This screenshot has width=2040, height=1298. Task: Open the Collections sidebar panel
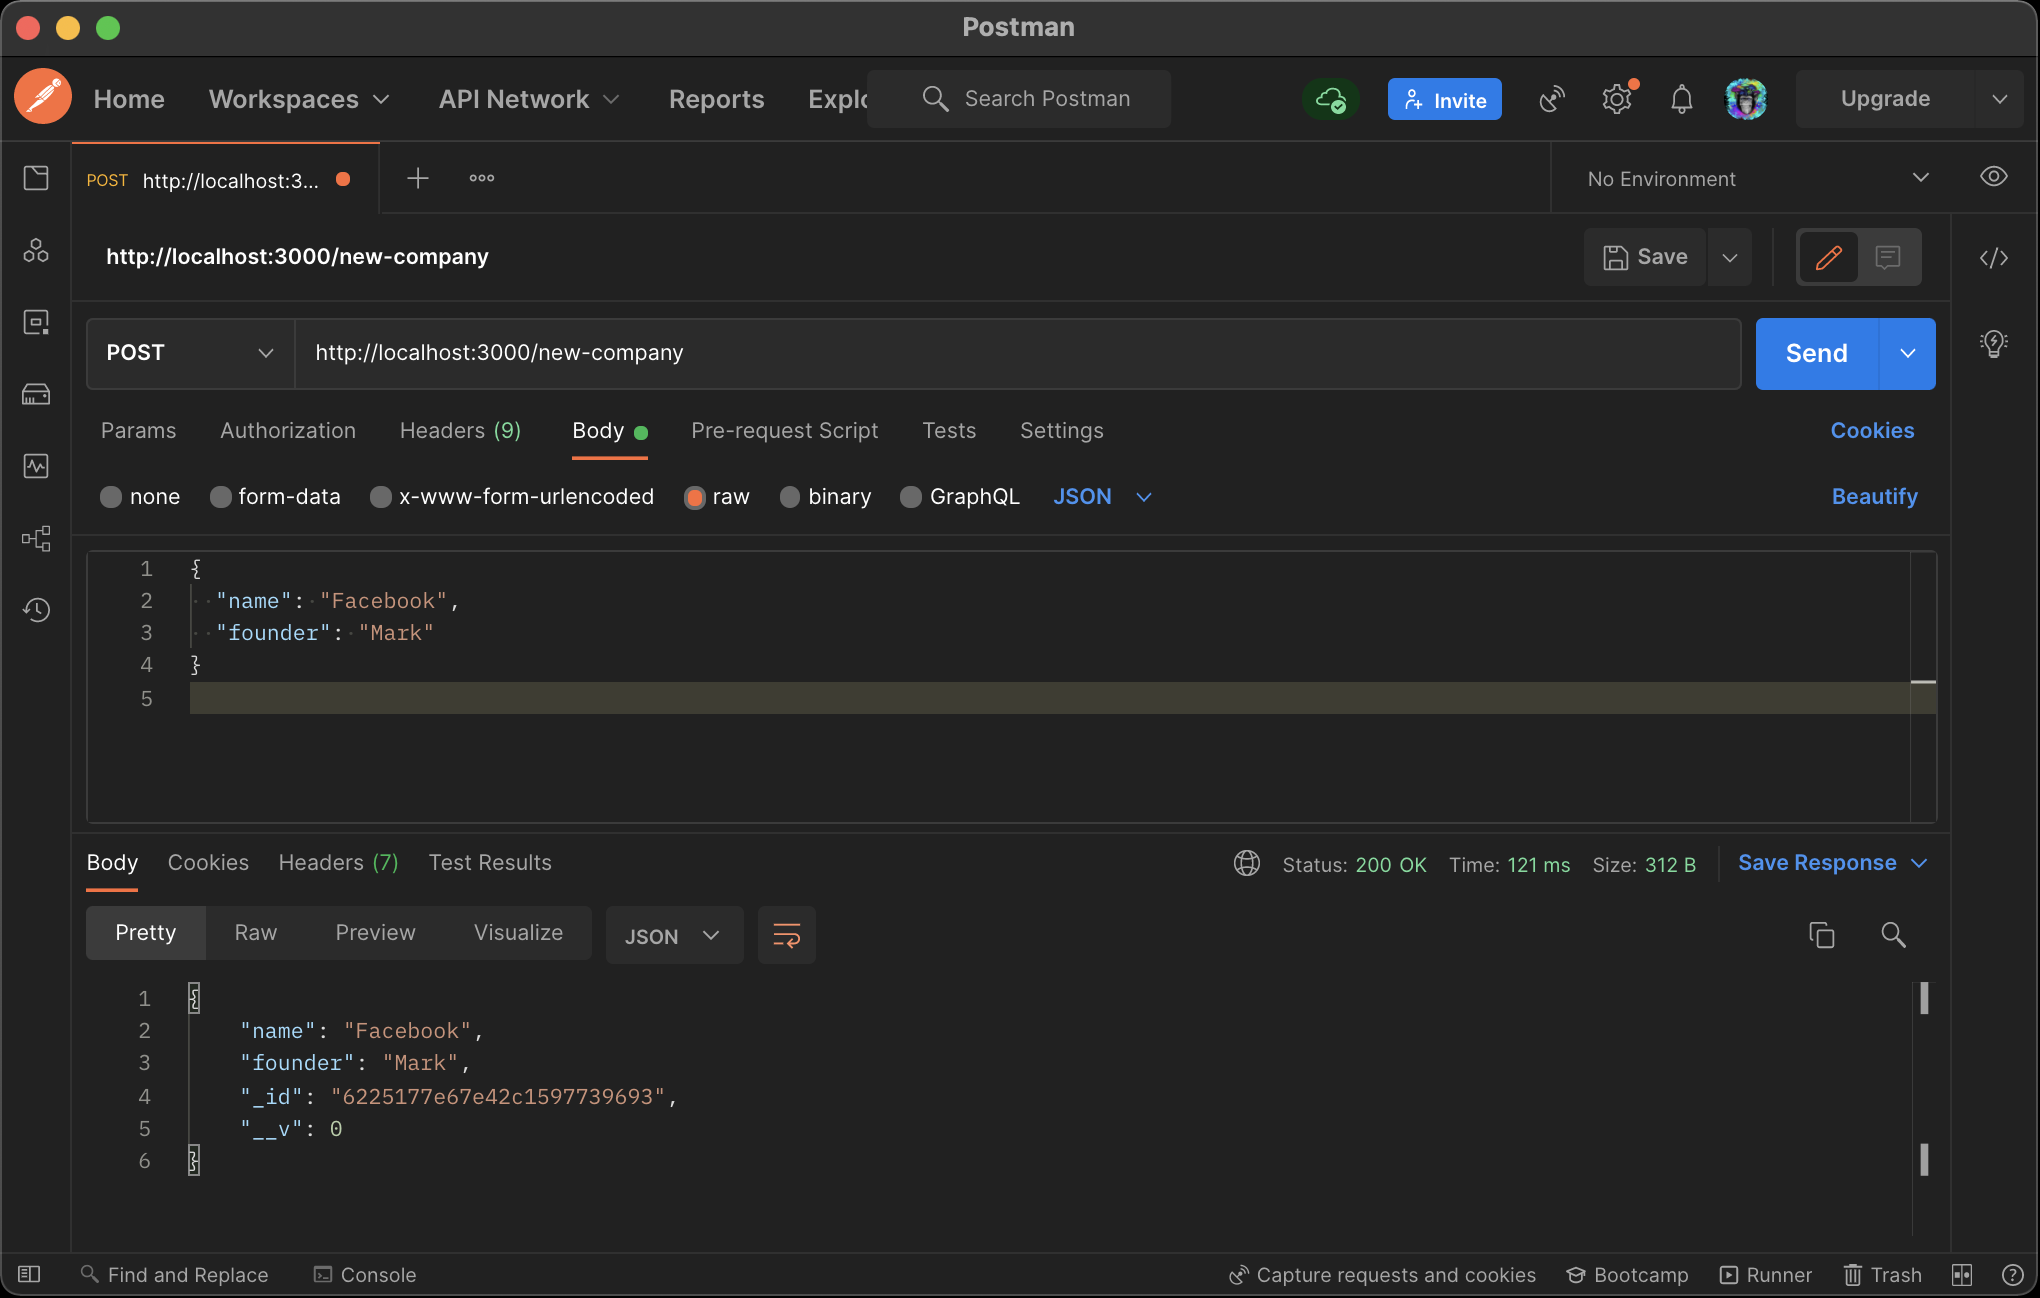pyautogui.click(x=36, y=178)
